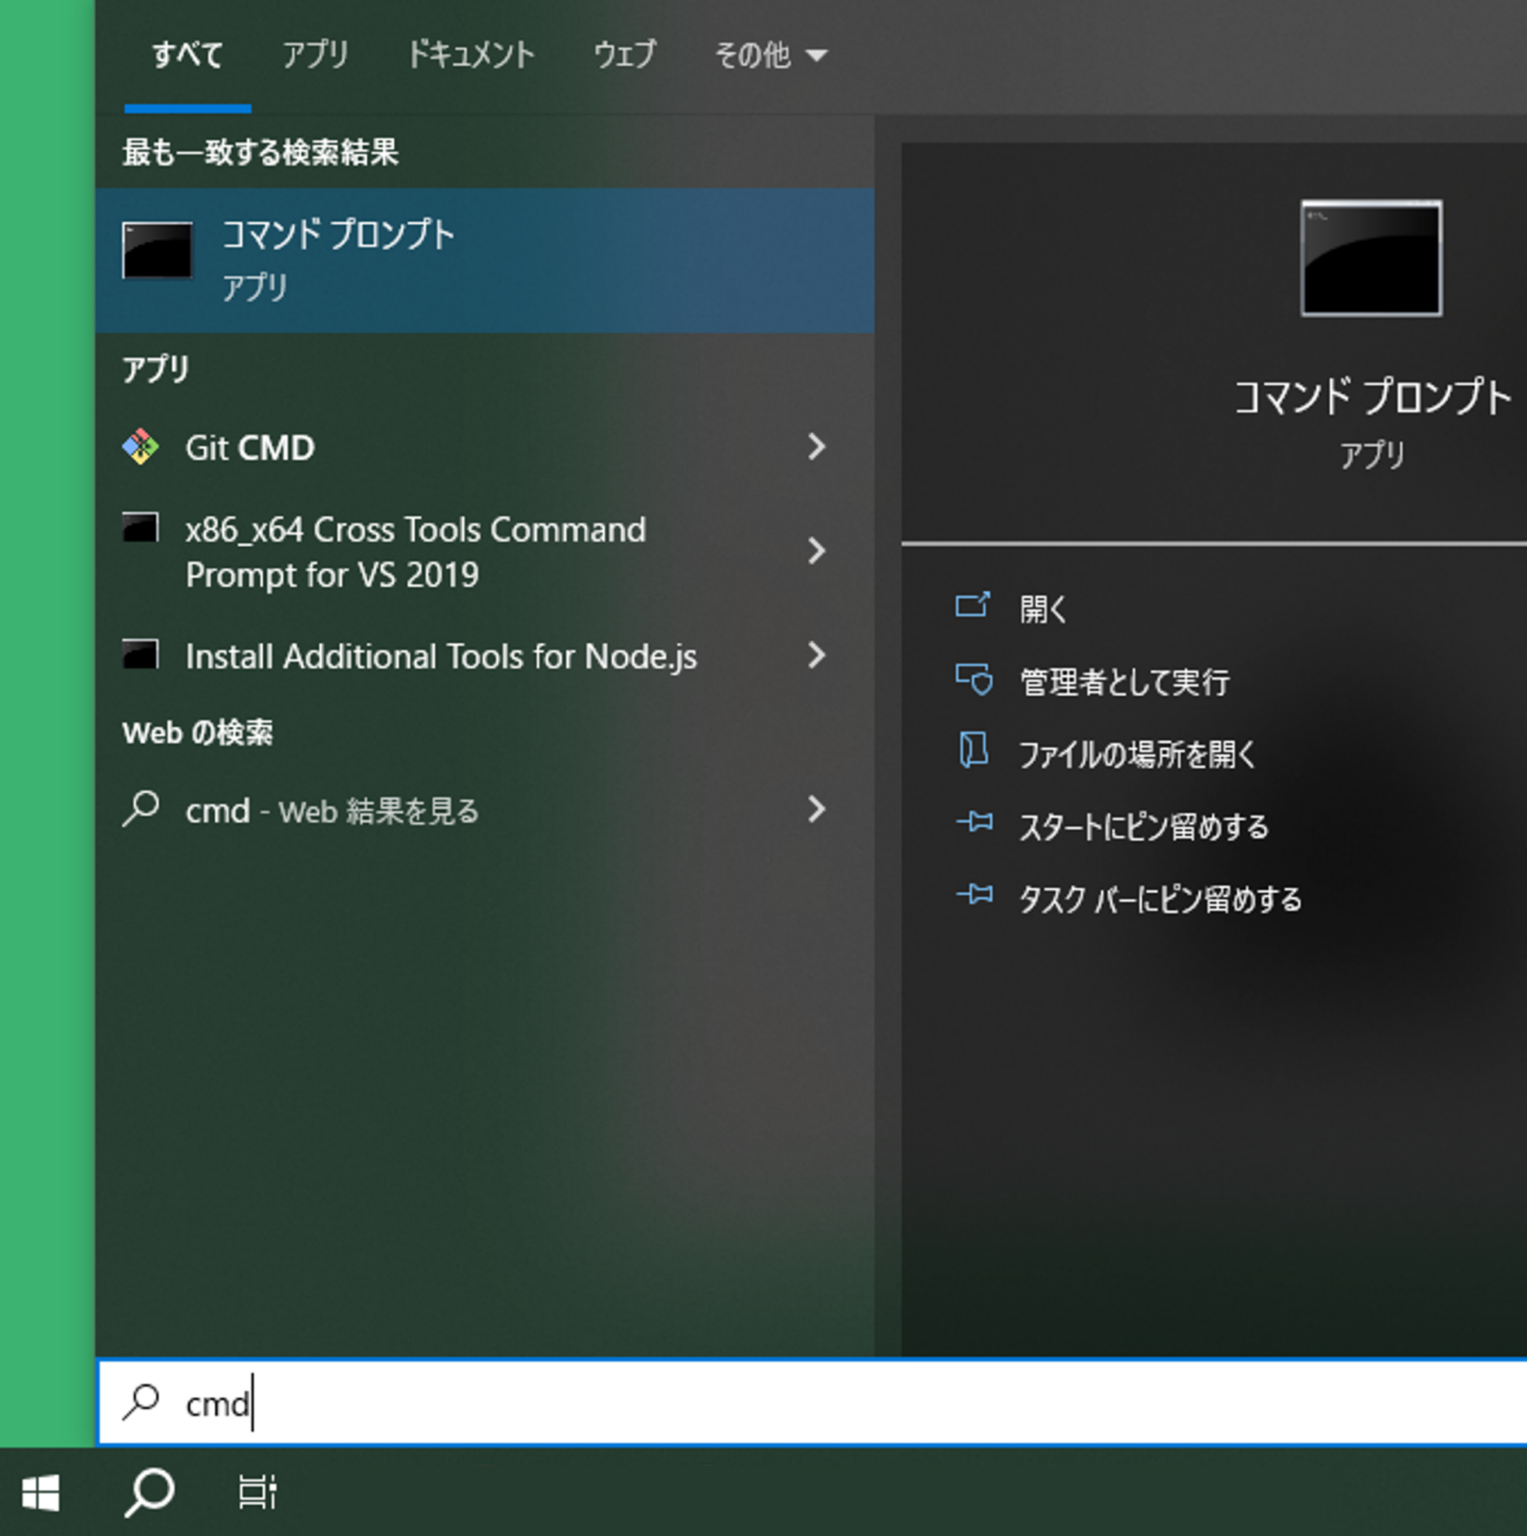Click the スタートにピン留めする pin icon

pyautogui.click(x=973, y=825)
